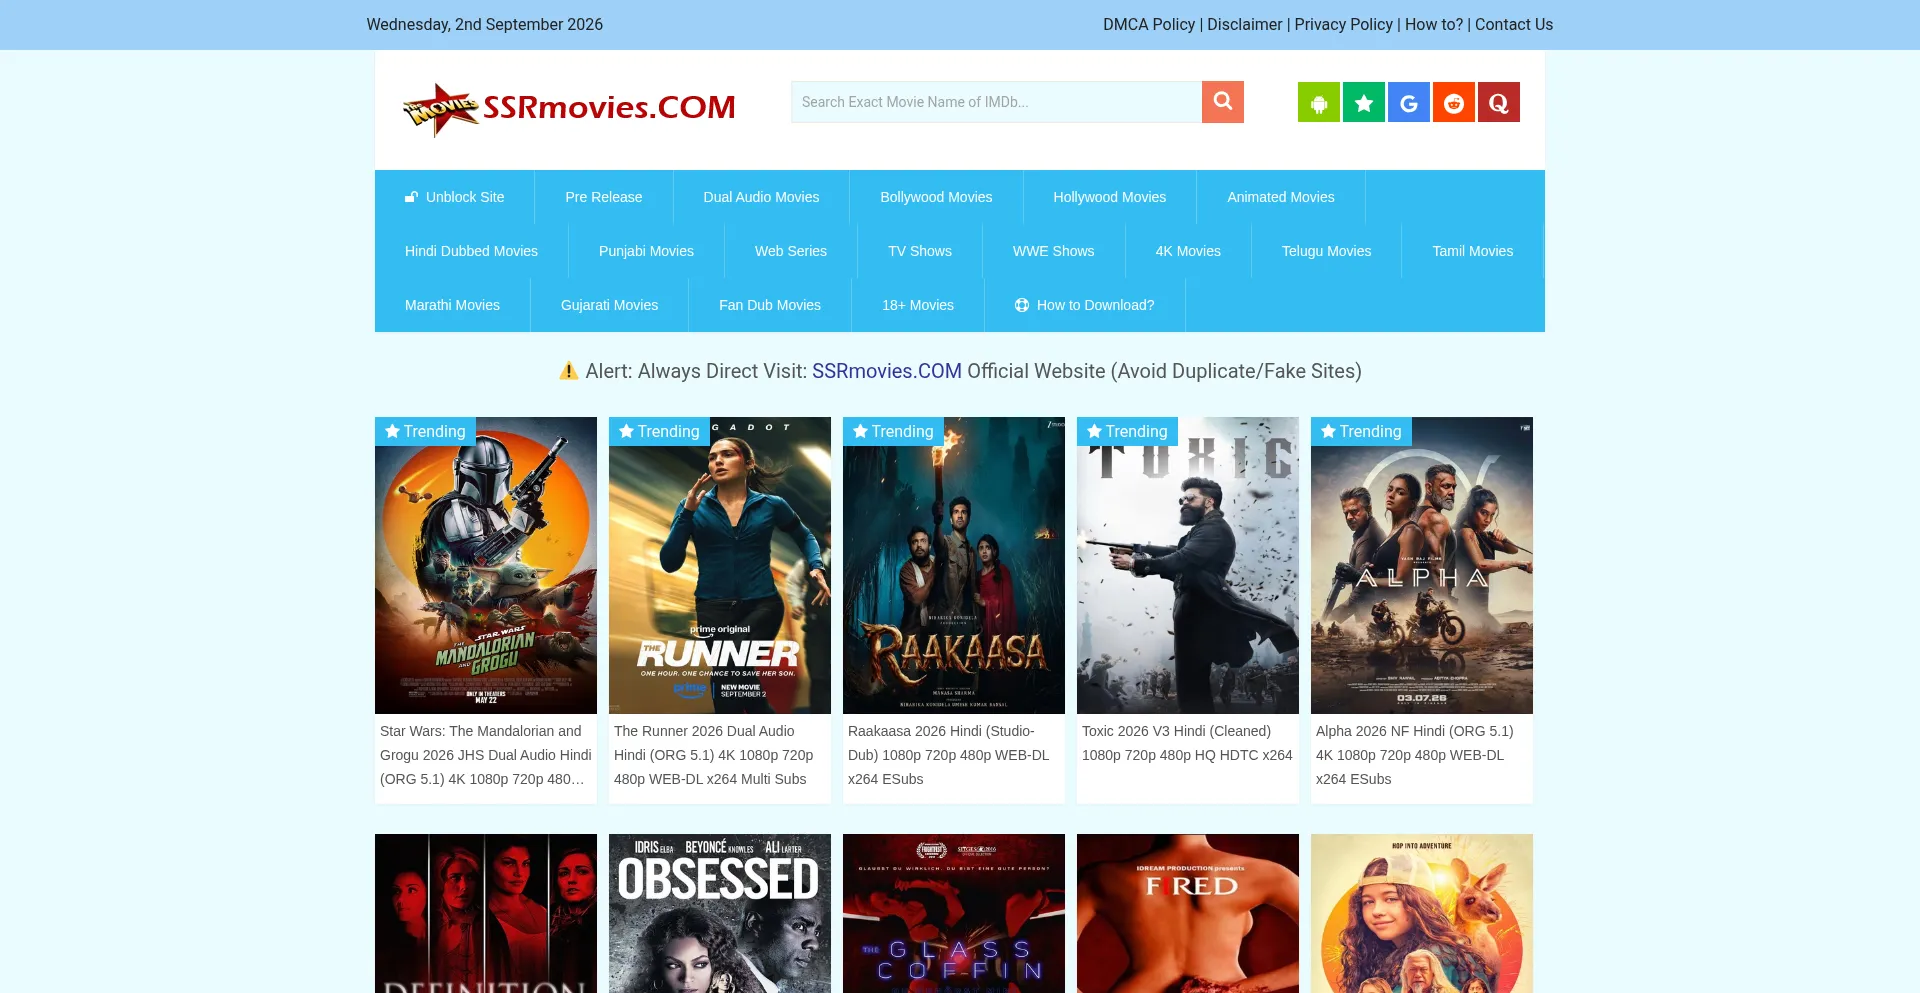
Task: Open the Obsessed movie poster
Action: [720, 913]
